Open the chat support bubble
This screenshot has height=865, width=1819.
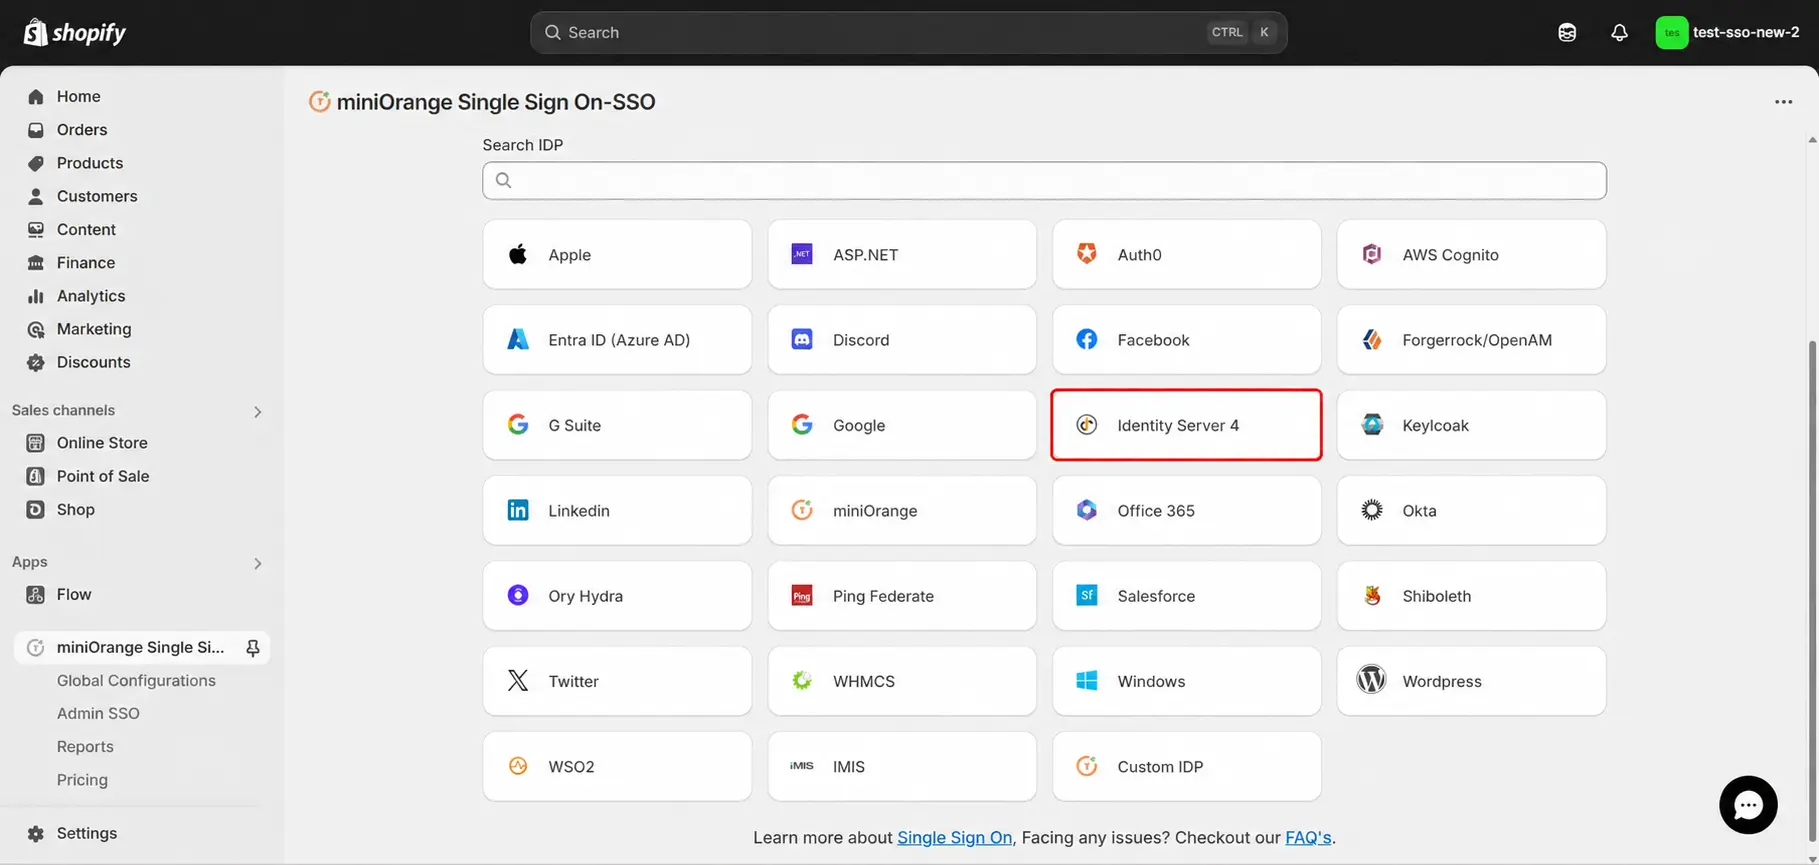[1748, 805]
